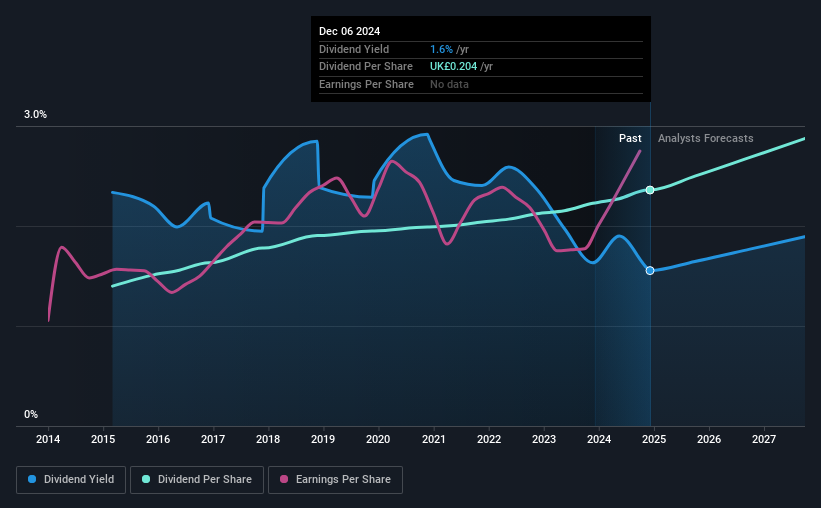
Task: Click the Dividend Per Share tooltip row label
Action: 365,67
